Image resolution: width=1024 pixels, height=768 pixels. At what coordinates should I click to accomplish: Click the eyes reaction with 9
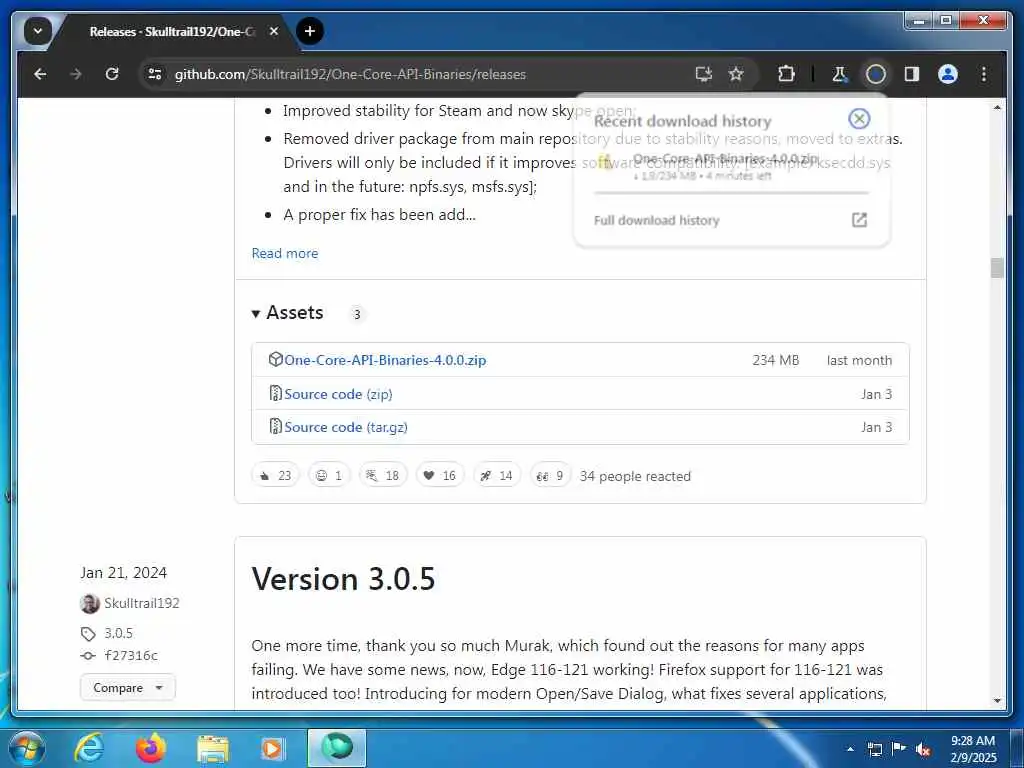pyautogui.click(x=550, y=475)
